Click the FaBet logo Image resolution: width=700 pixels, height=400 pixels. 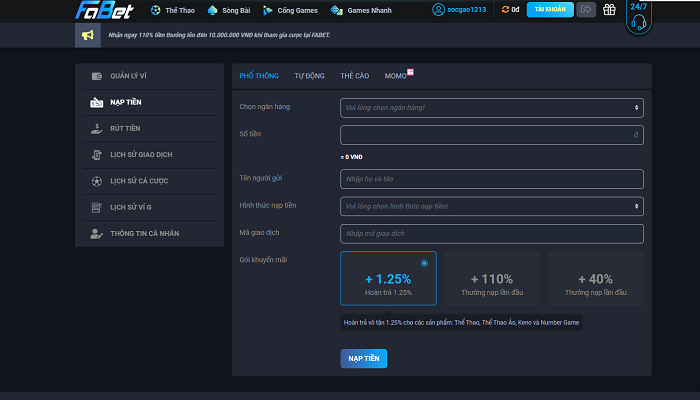[105, 10]
